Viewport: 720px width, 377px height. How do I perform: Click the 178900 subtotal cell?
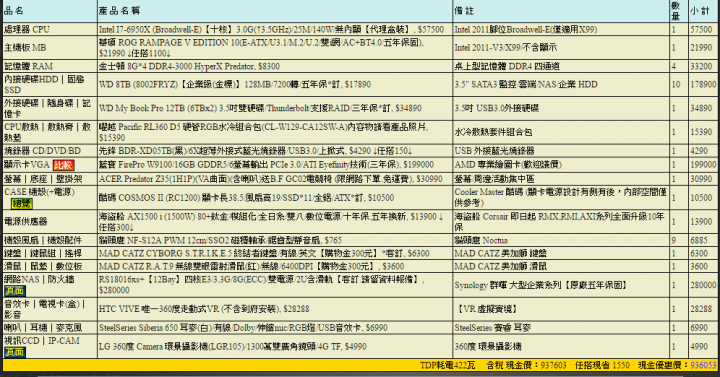click(703, 84)
